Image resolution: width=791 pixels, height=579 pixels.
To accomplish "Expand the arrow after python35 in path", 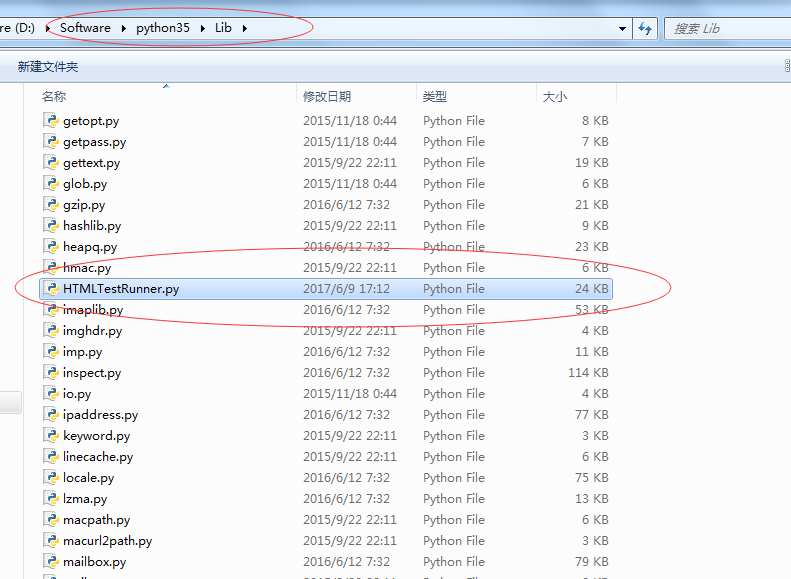I will pyautogui.click(x=202, y=28).
